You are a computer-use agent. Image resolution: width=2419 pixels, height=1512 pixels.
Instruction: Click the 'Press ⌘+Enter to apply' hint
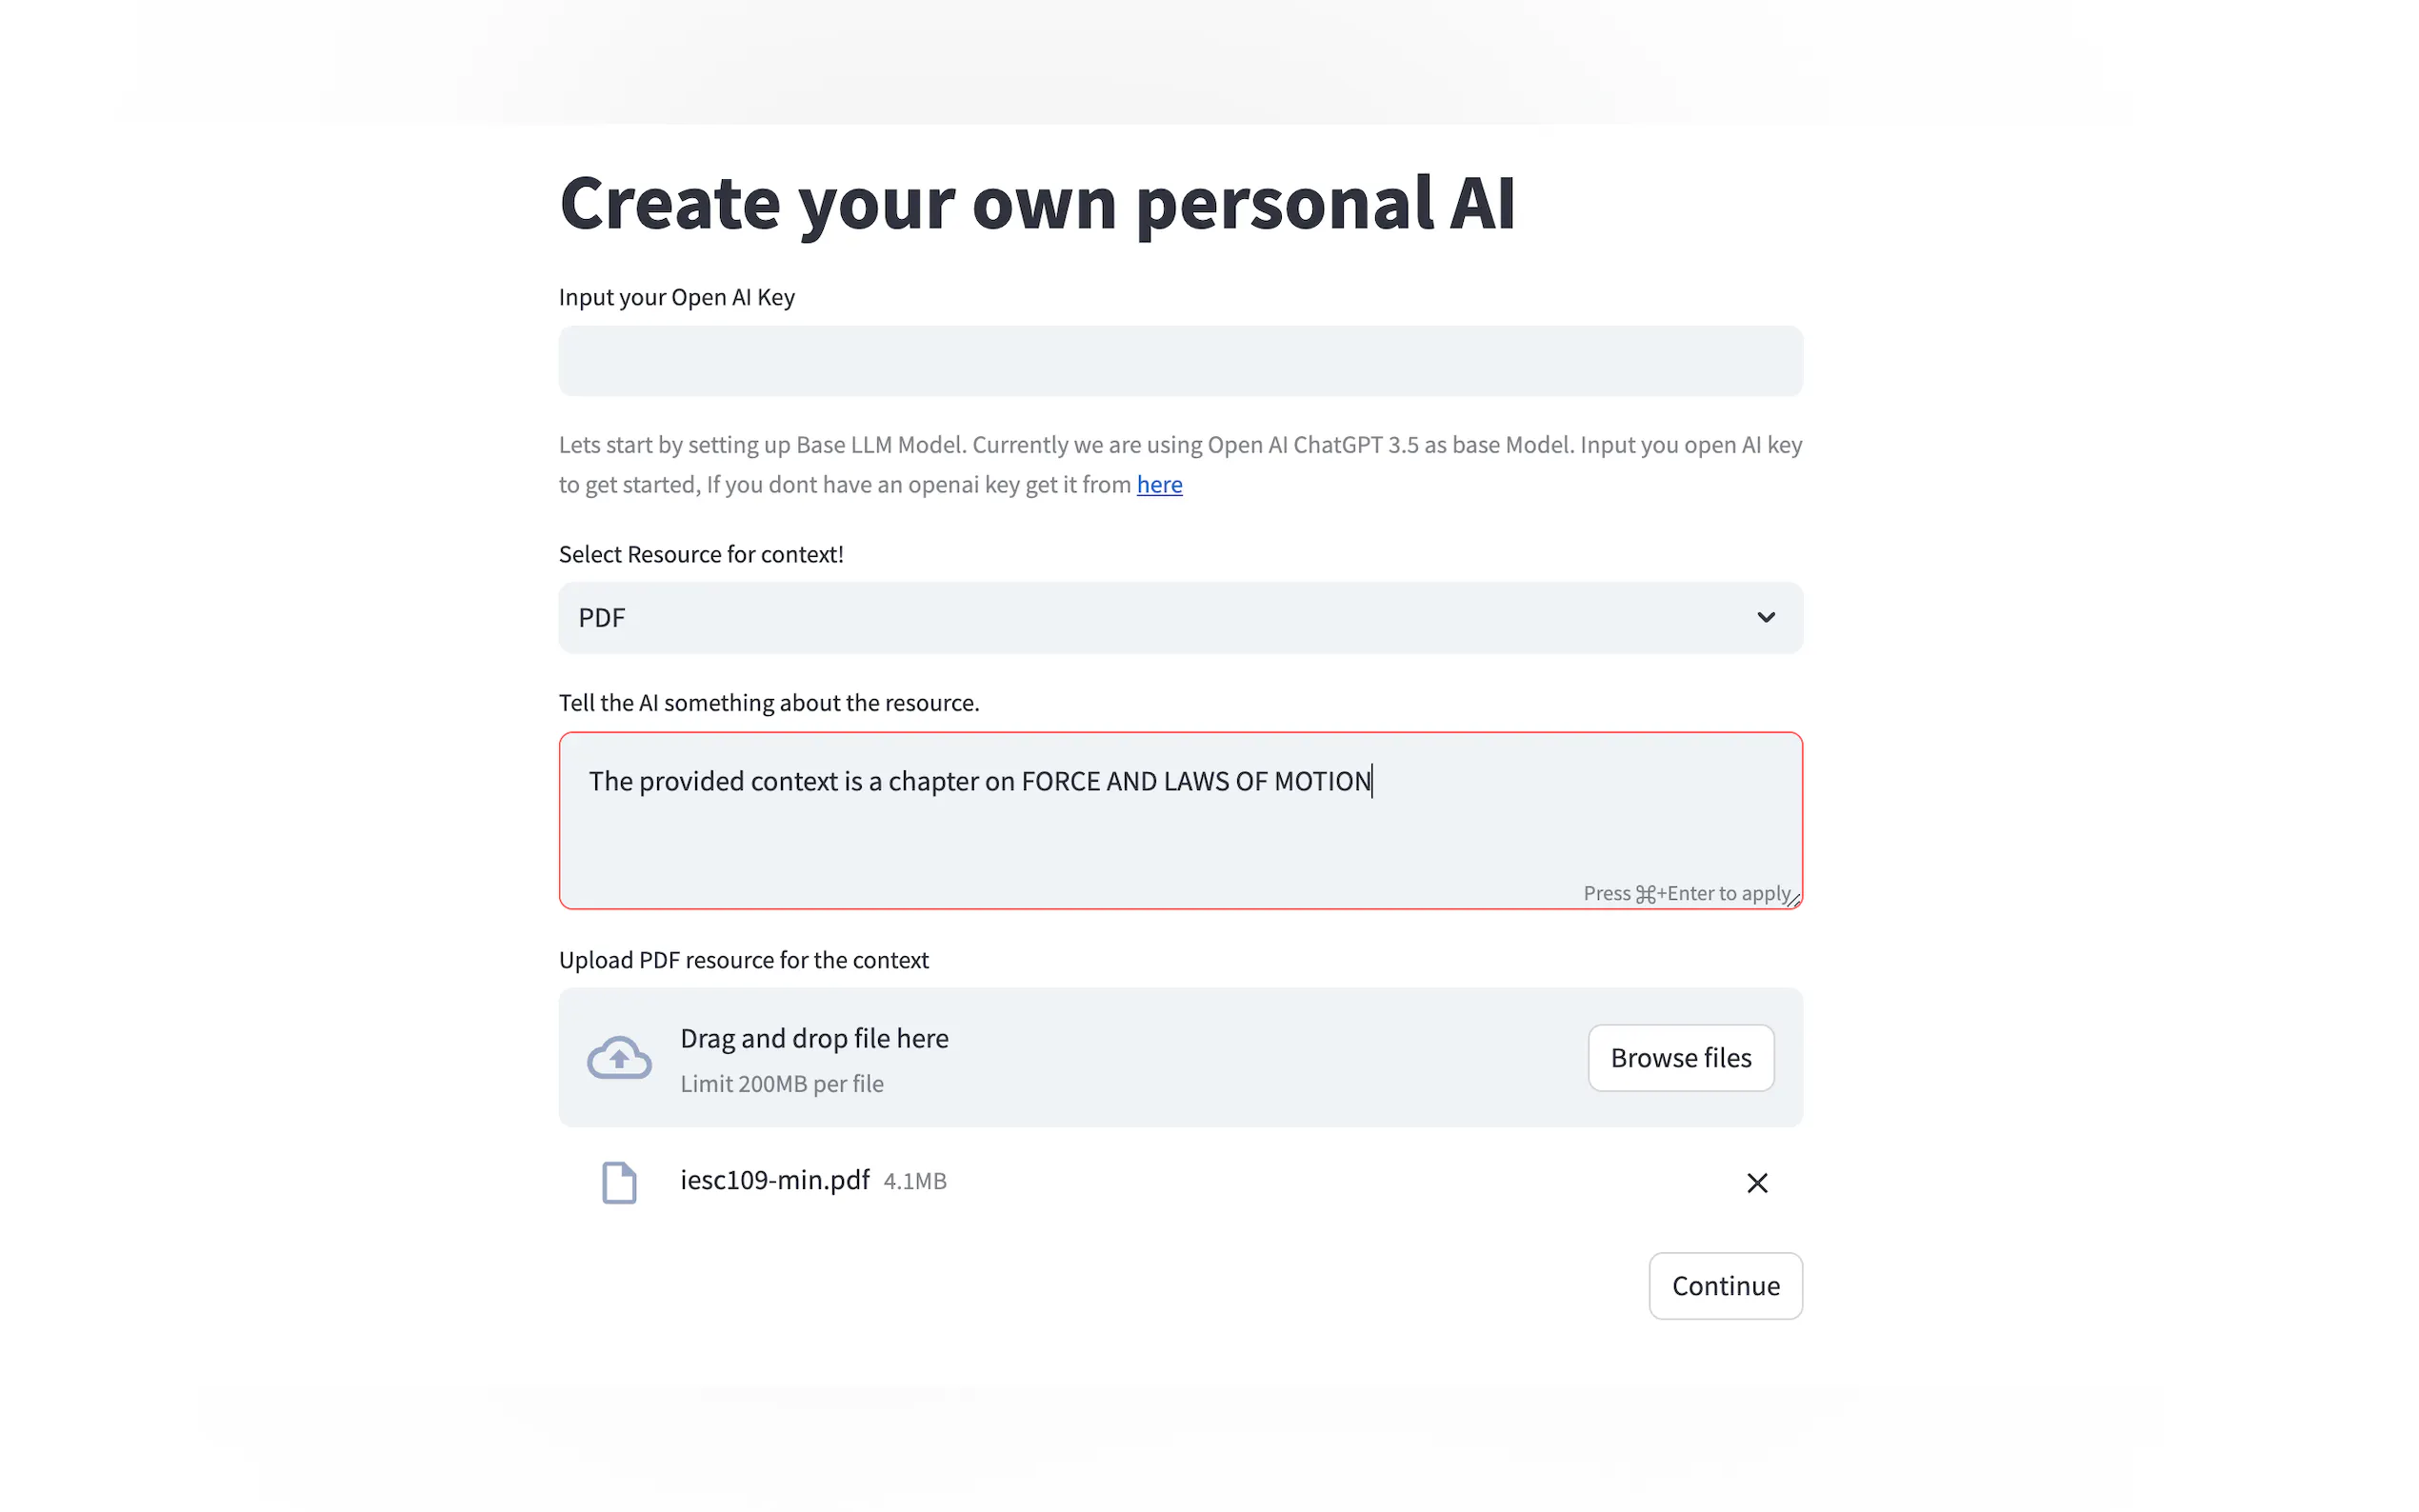tap(1687, 893)
